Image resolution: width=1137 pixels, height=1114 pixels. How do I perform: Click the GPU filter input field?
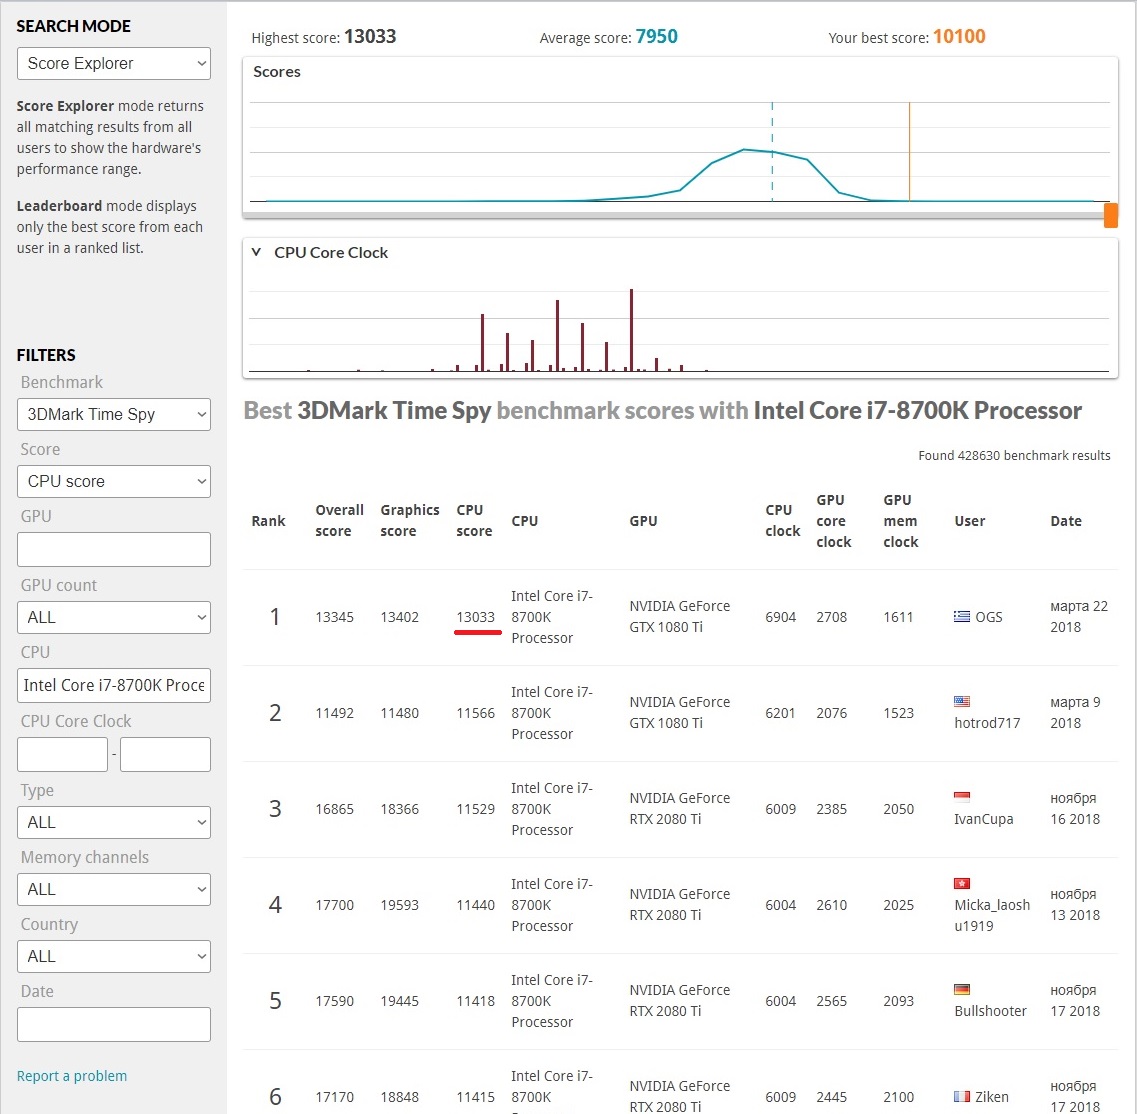click(x=114, y=549)
